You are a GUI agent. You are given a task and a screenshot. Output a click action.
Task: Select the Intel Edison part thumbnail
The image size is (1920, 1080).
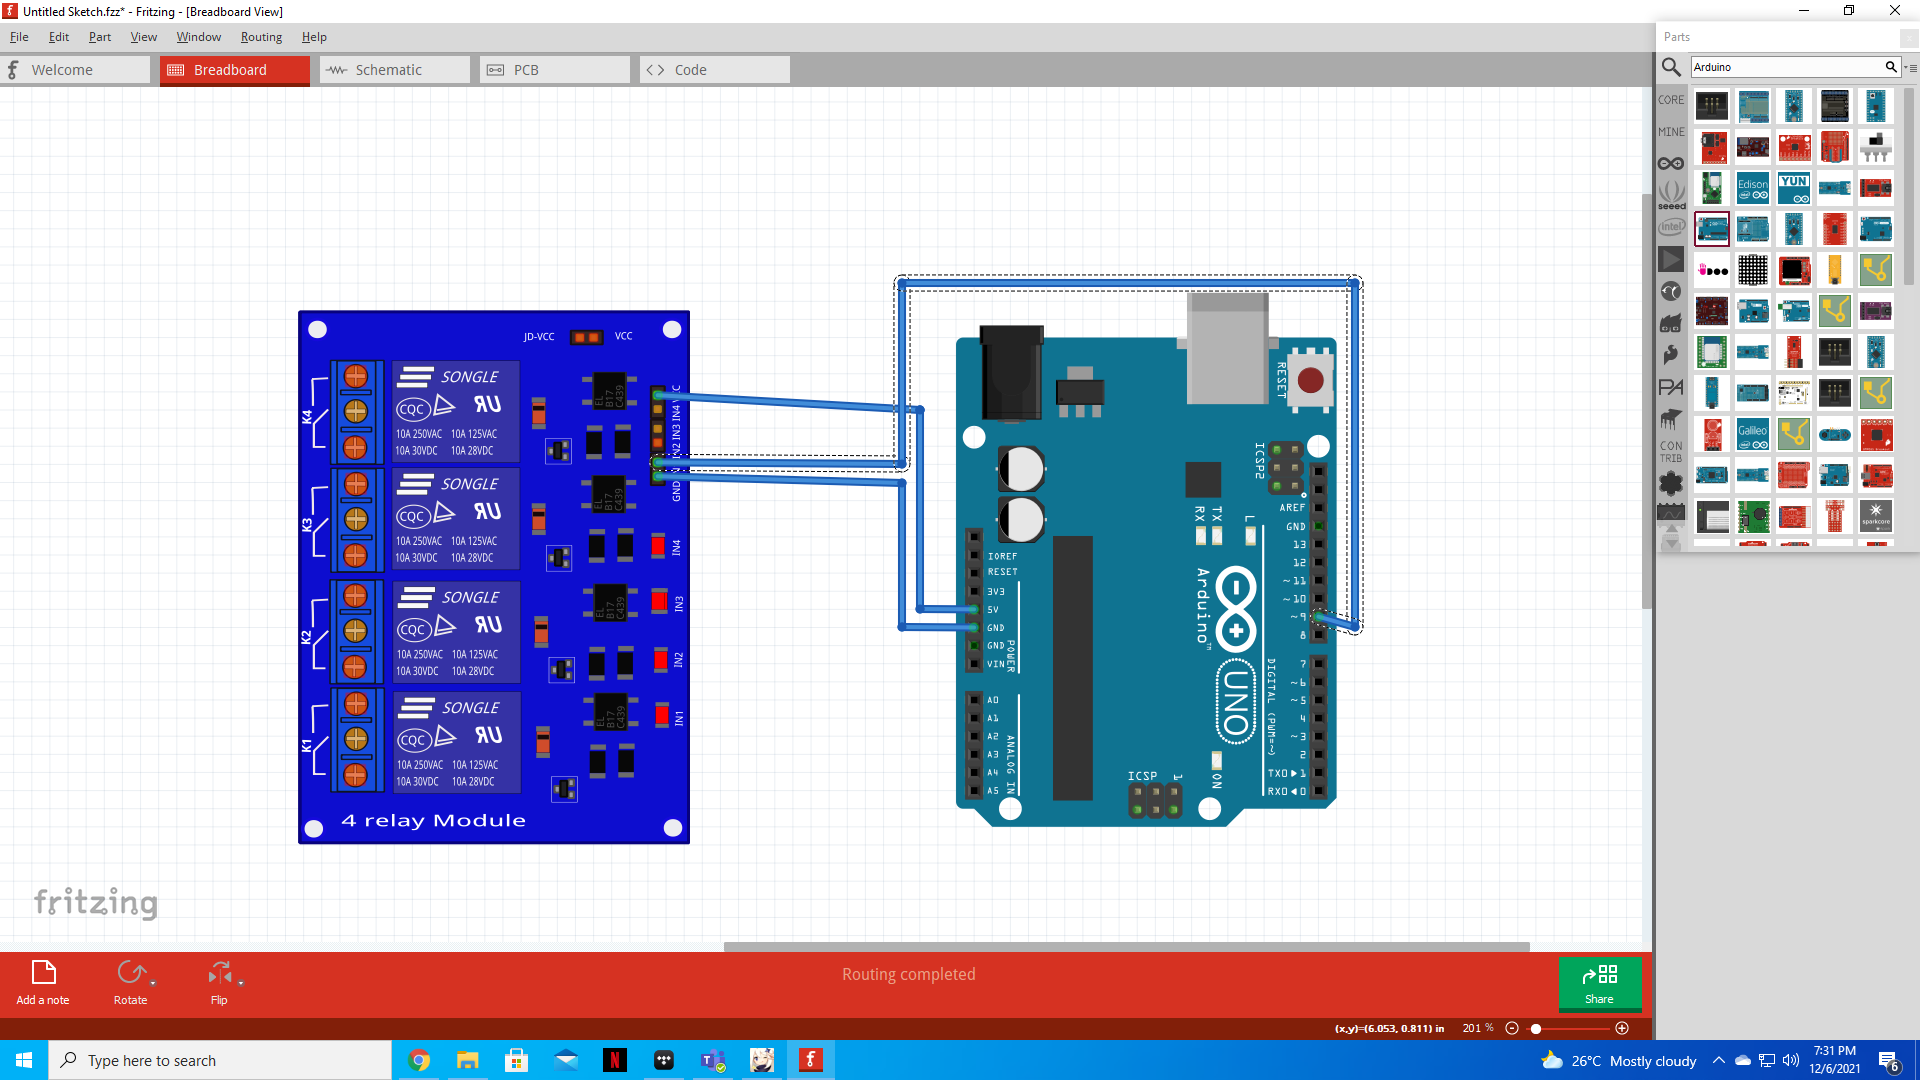coord(1753,188)
